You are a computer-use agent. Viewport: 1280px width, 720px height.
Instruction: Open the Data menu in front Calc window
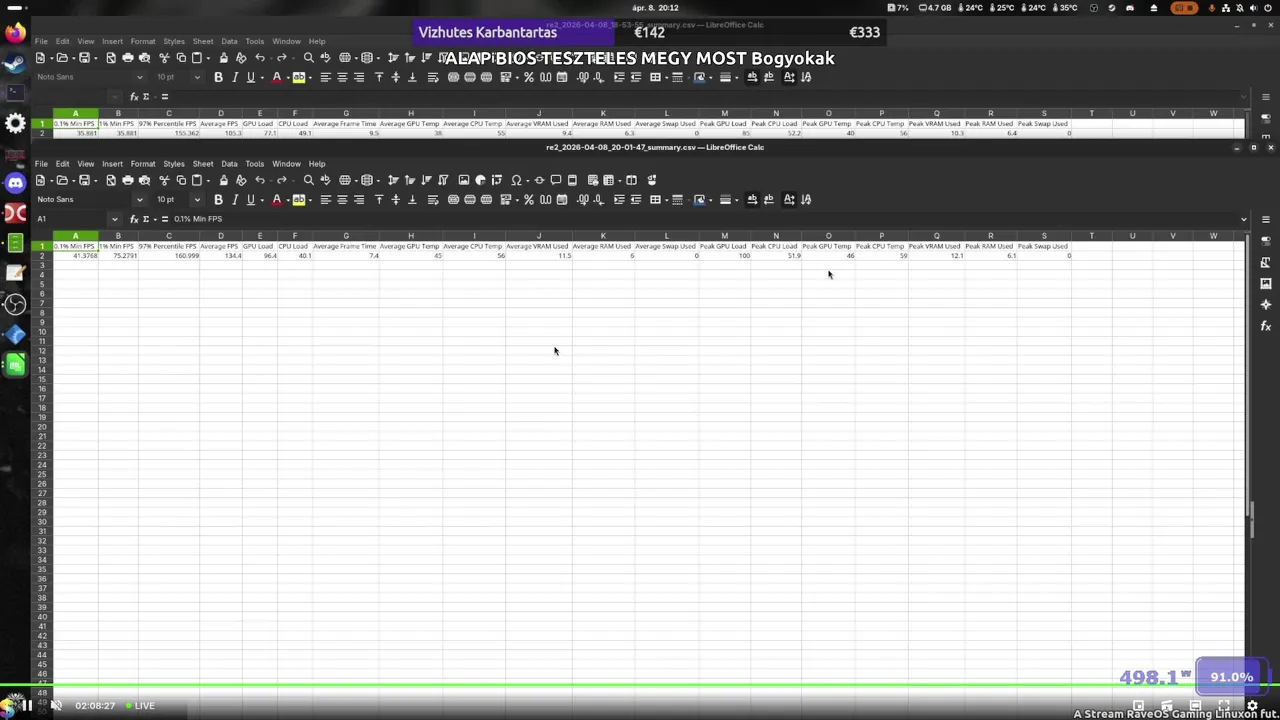coord(229,163)
